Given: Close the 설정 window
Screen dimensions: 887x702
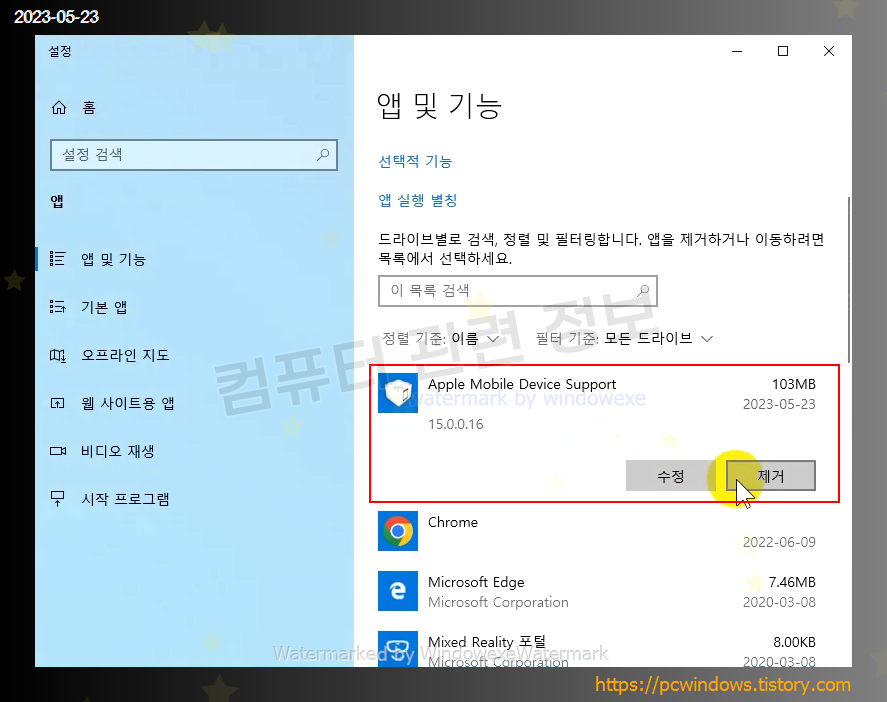Looking at the screenshot, I should tap(829, 51).
